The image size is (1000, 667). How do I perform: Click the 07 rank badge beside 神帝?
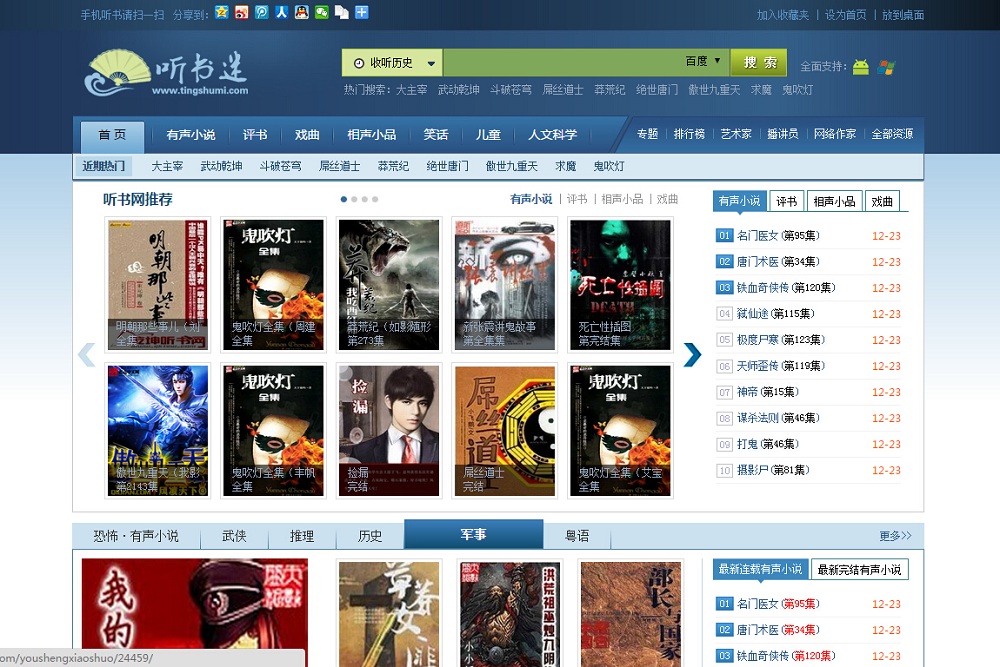click(724, 392)
